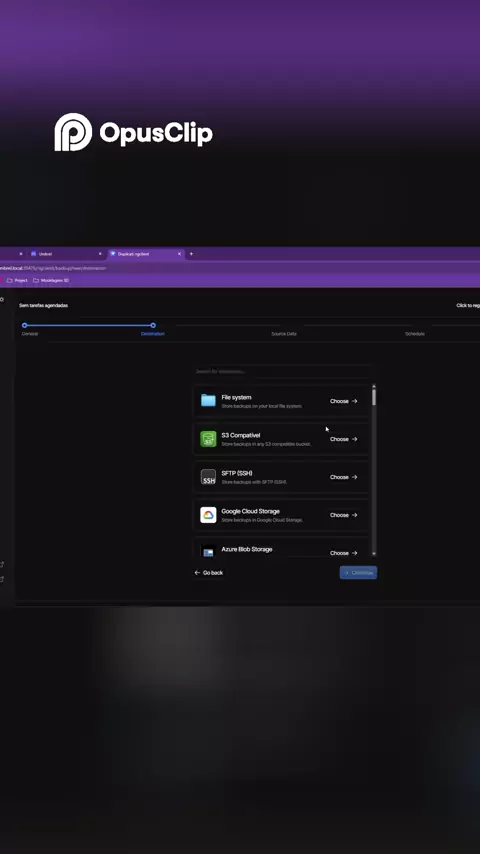The image size is (480, 854).
Task: Open the Project bookmarks folder
Action: point(17,280)
